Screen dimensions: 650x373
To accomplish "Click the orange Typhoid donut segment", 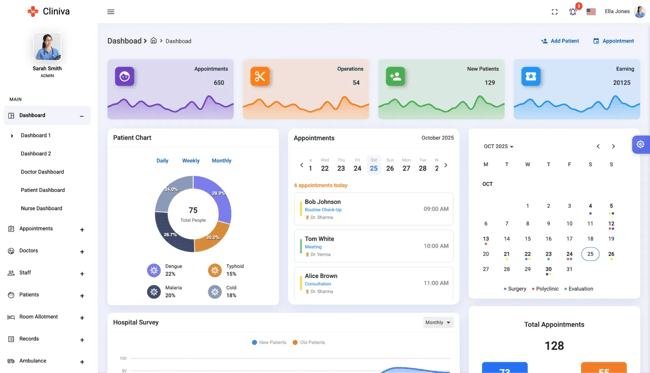I will tap(212, 238).
